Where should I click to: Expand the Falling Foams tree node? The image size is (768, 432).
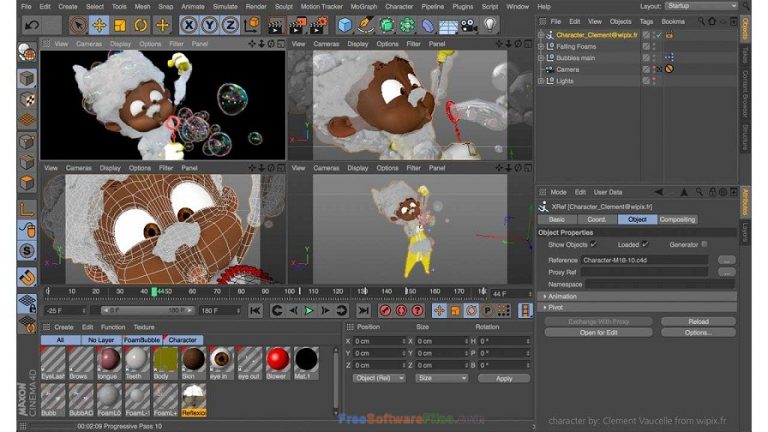(541, 47)
